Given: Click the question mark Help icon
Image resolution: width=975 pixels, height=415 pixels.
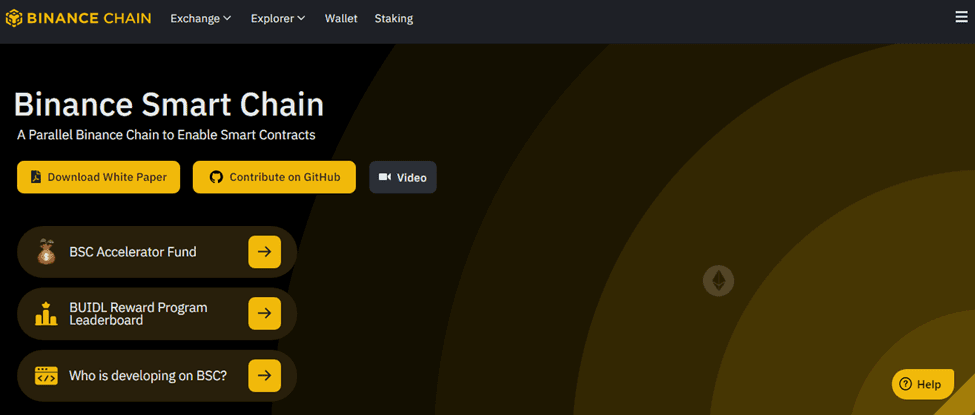Looking at the screenshot, I should pyautogui.click(x=905, y=384).
